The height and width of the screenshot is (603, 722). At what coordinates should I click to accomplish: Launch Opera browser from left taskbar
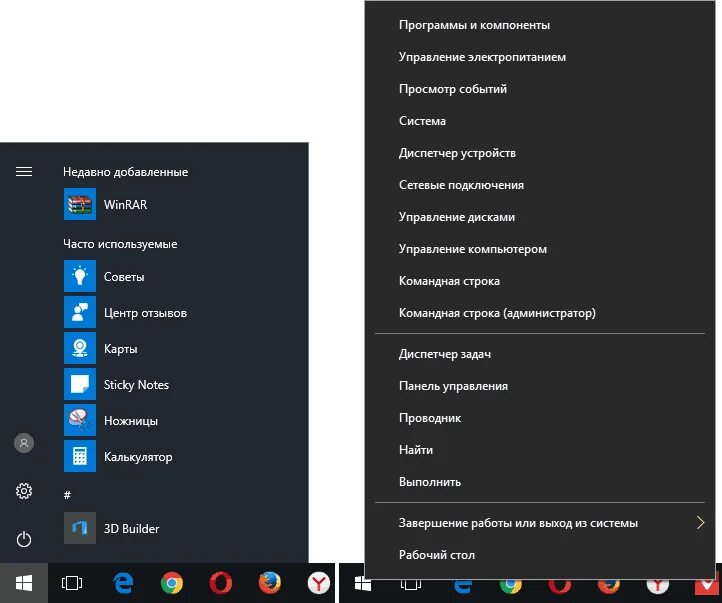pyautogui.click(x=221, y=583)
